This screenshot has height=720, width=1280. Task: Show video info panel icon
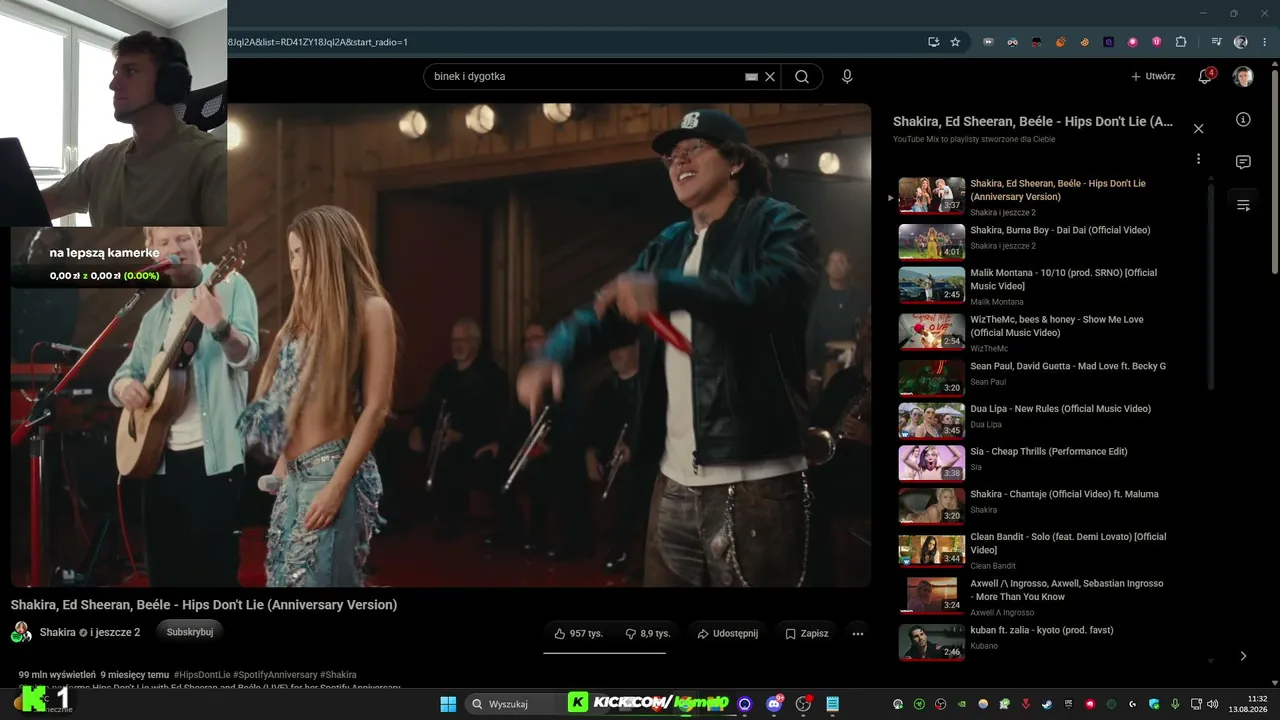coord(1243,120)
